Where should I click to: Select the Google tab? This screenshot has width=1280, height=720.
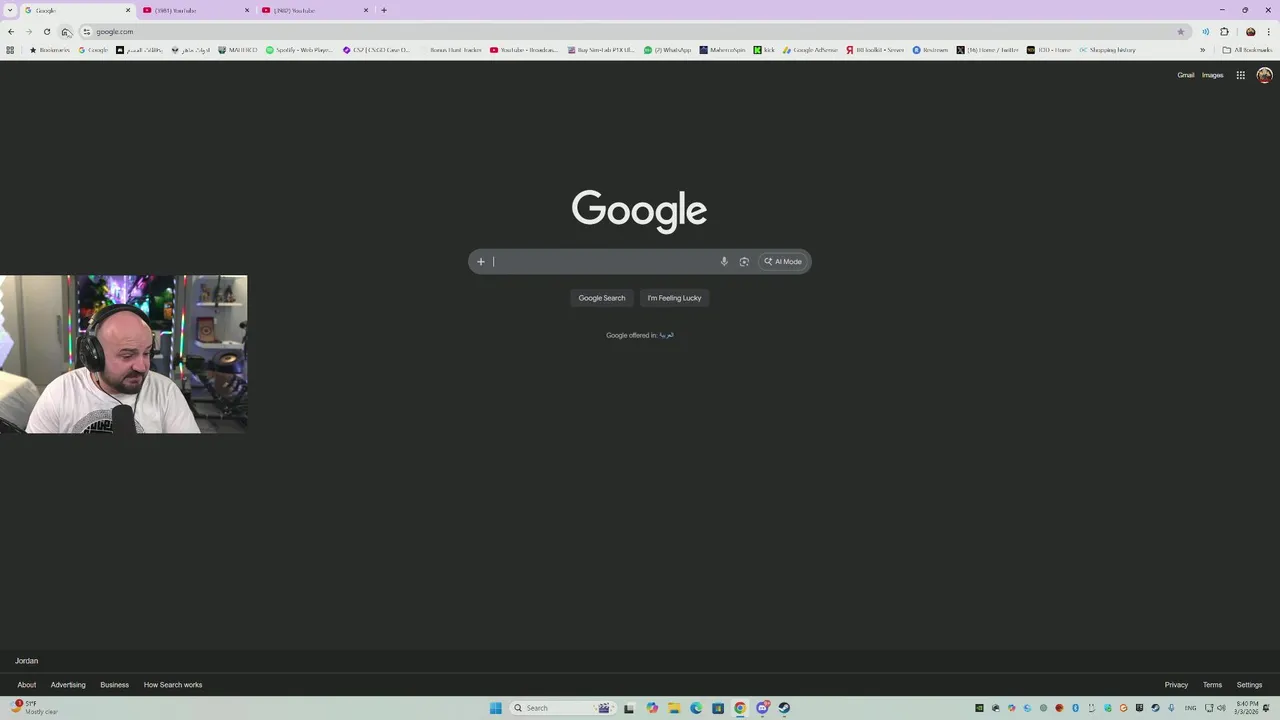click(x=75, y=10)
